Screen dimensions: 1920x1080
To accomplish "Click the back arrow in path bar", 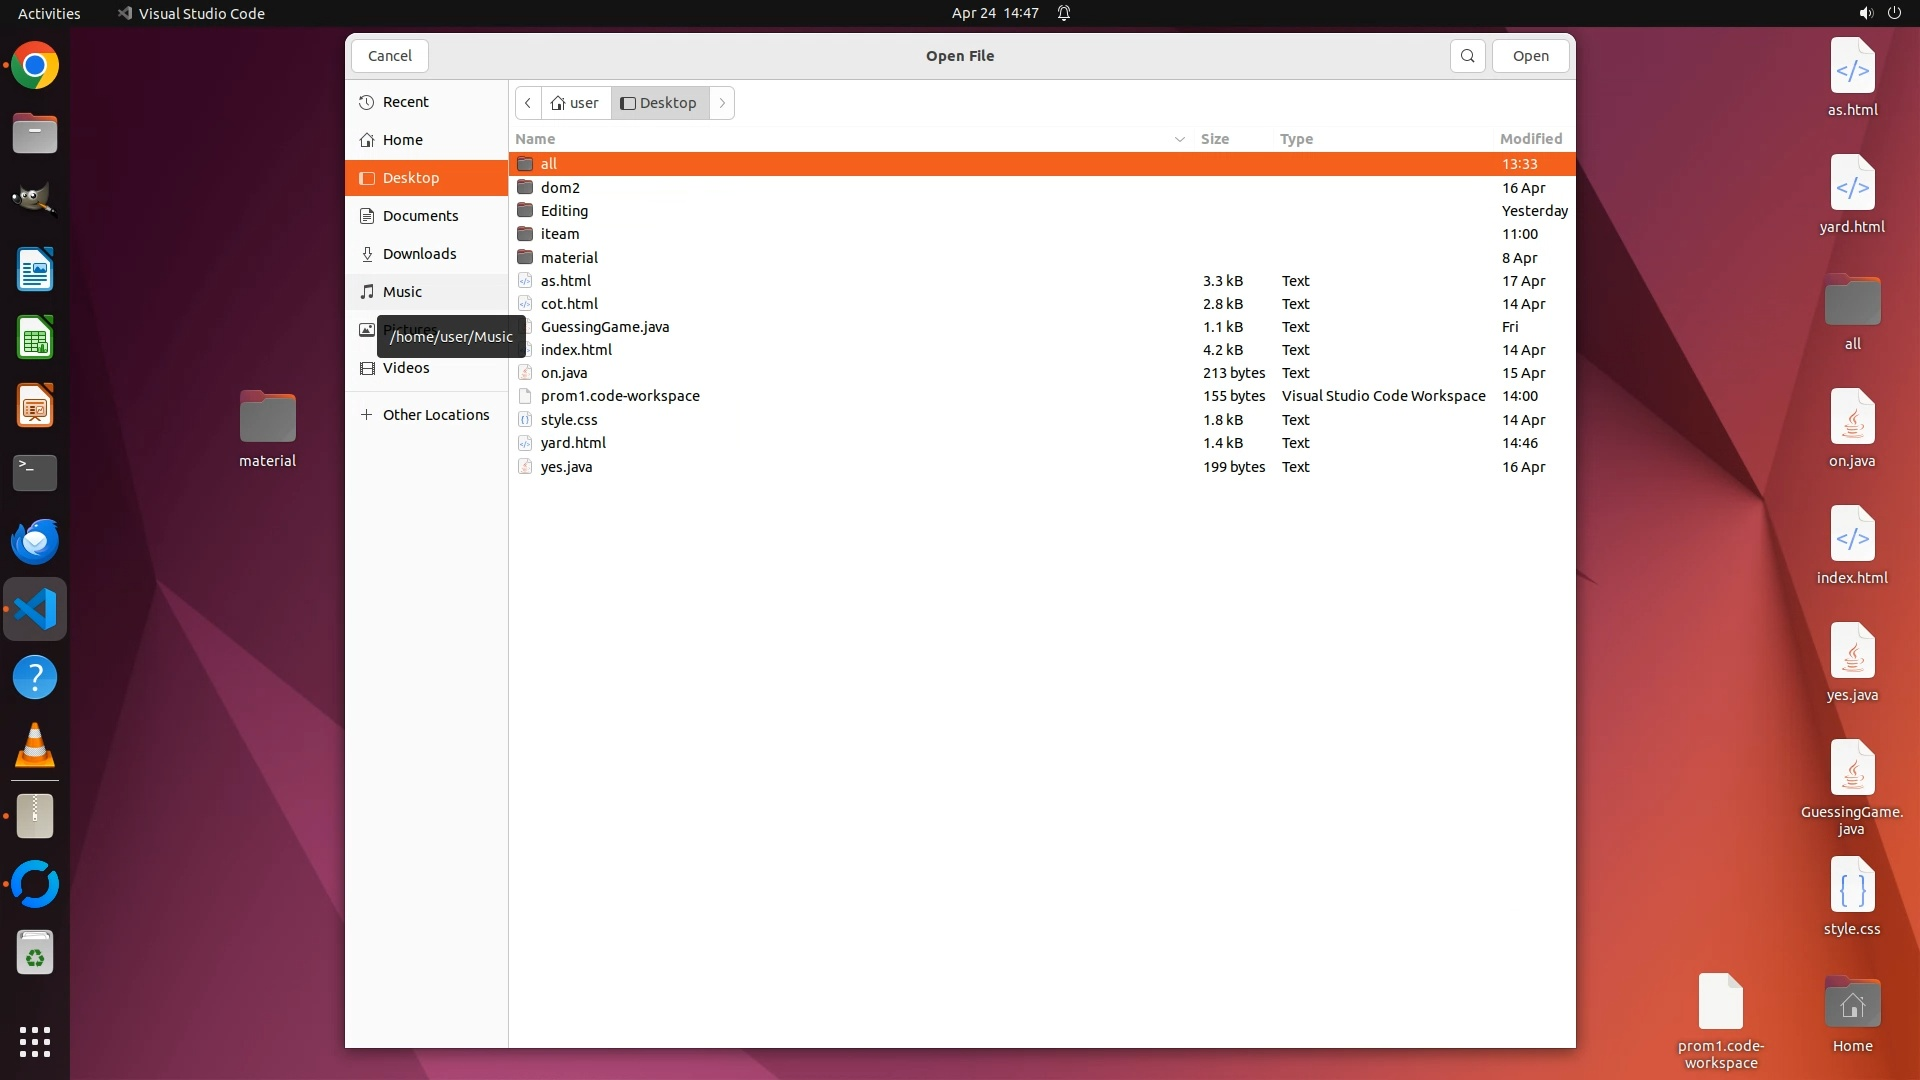I will 528,103.
